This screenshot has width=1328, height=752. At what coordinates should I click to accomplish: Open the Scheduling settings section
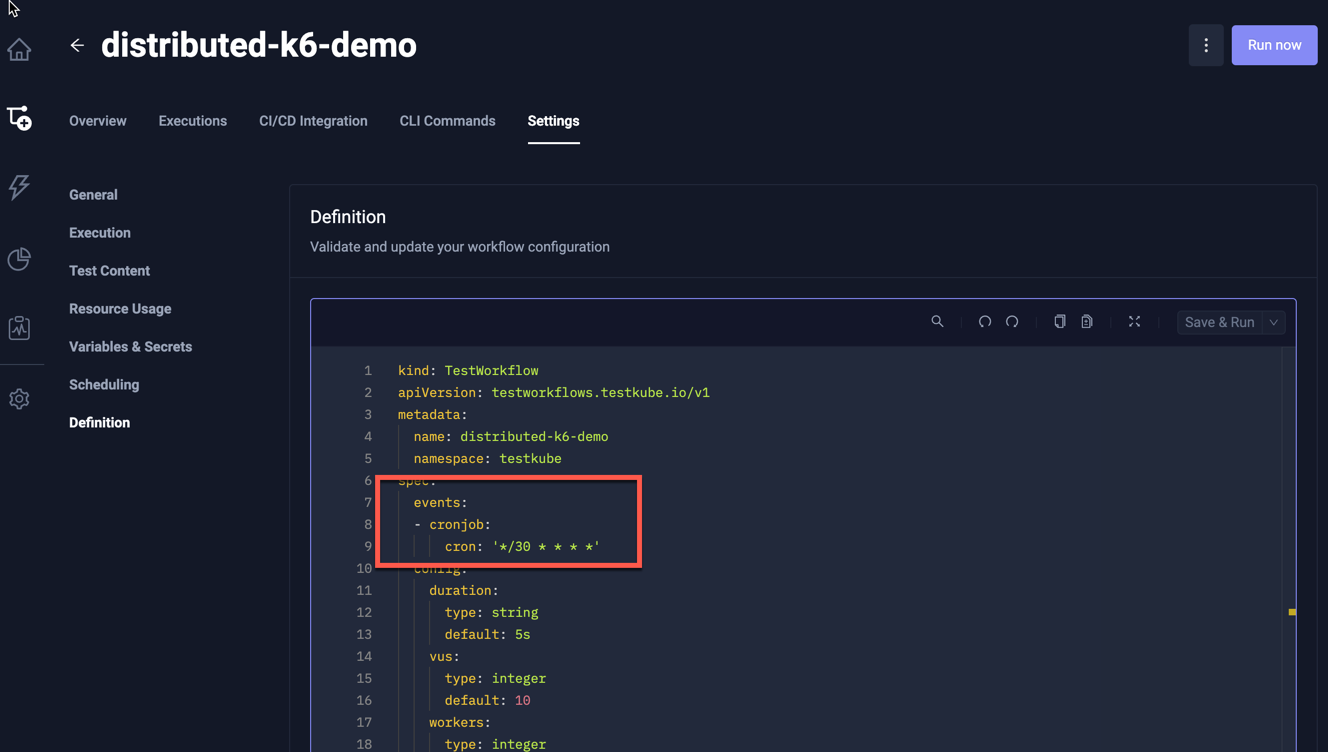[x=104, y=385]
